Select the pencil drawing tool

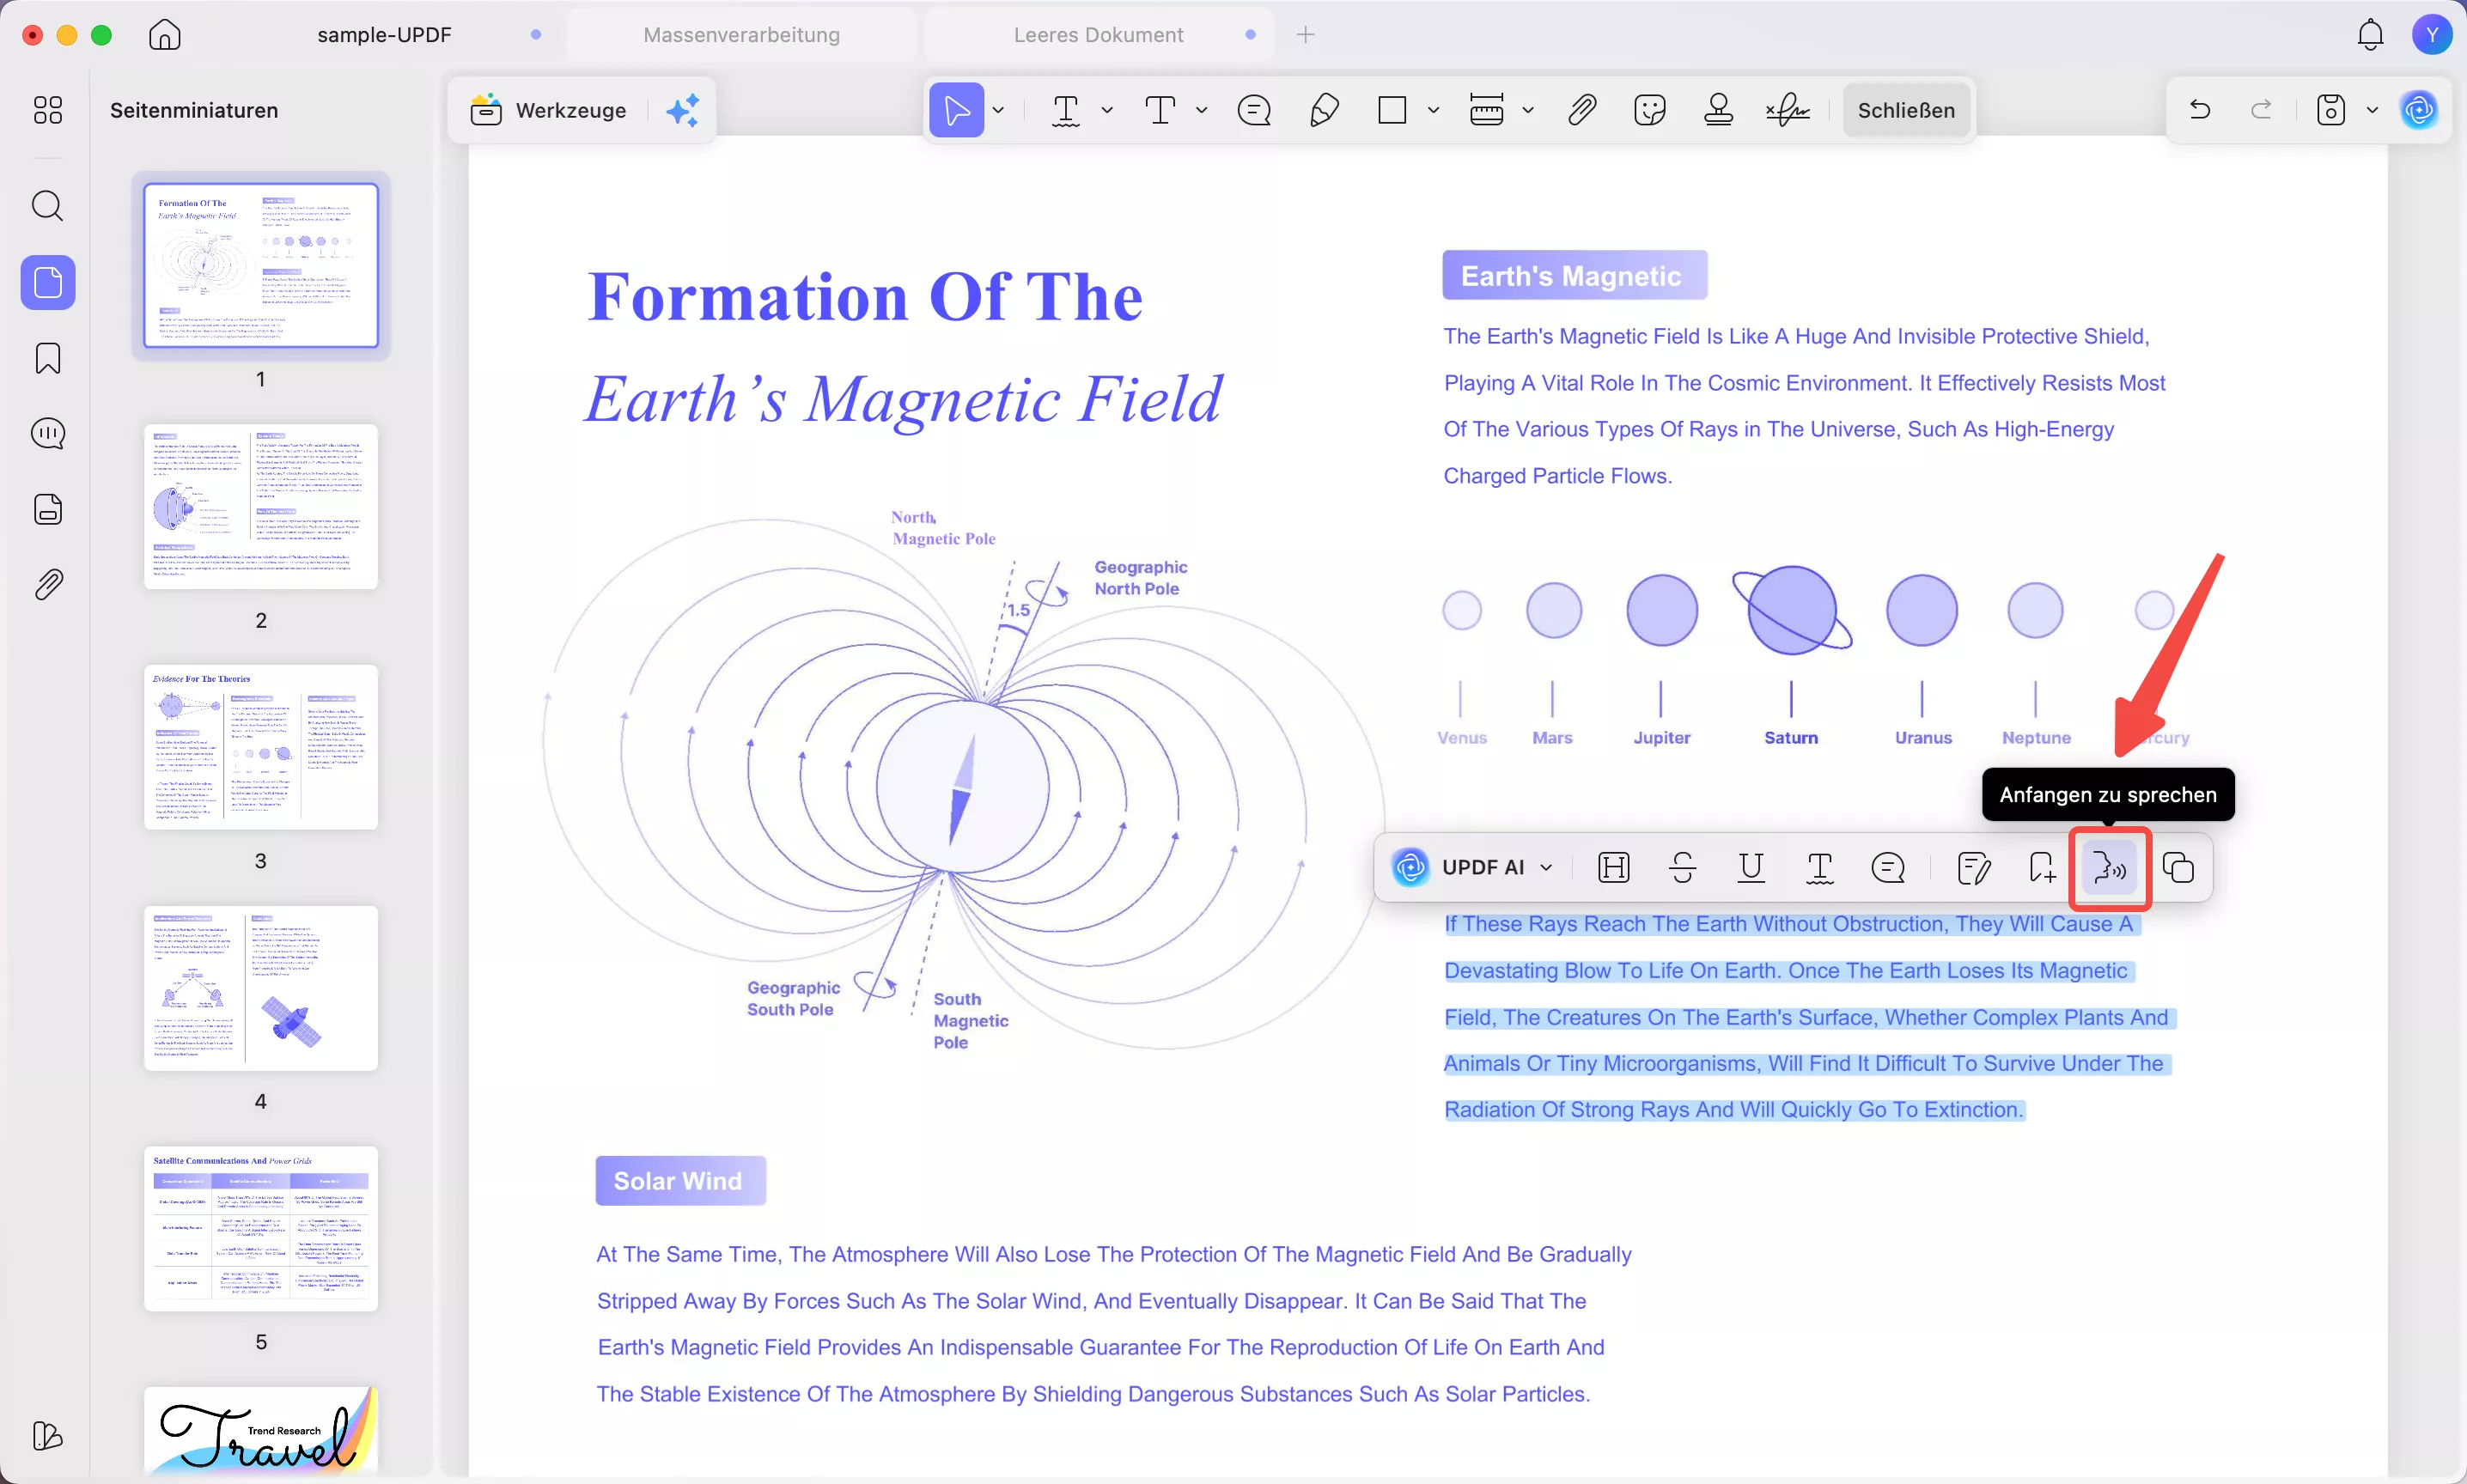[1323, 110]
